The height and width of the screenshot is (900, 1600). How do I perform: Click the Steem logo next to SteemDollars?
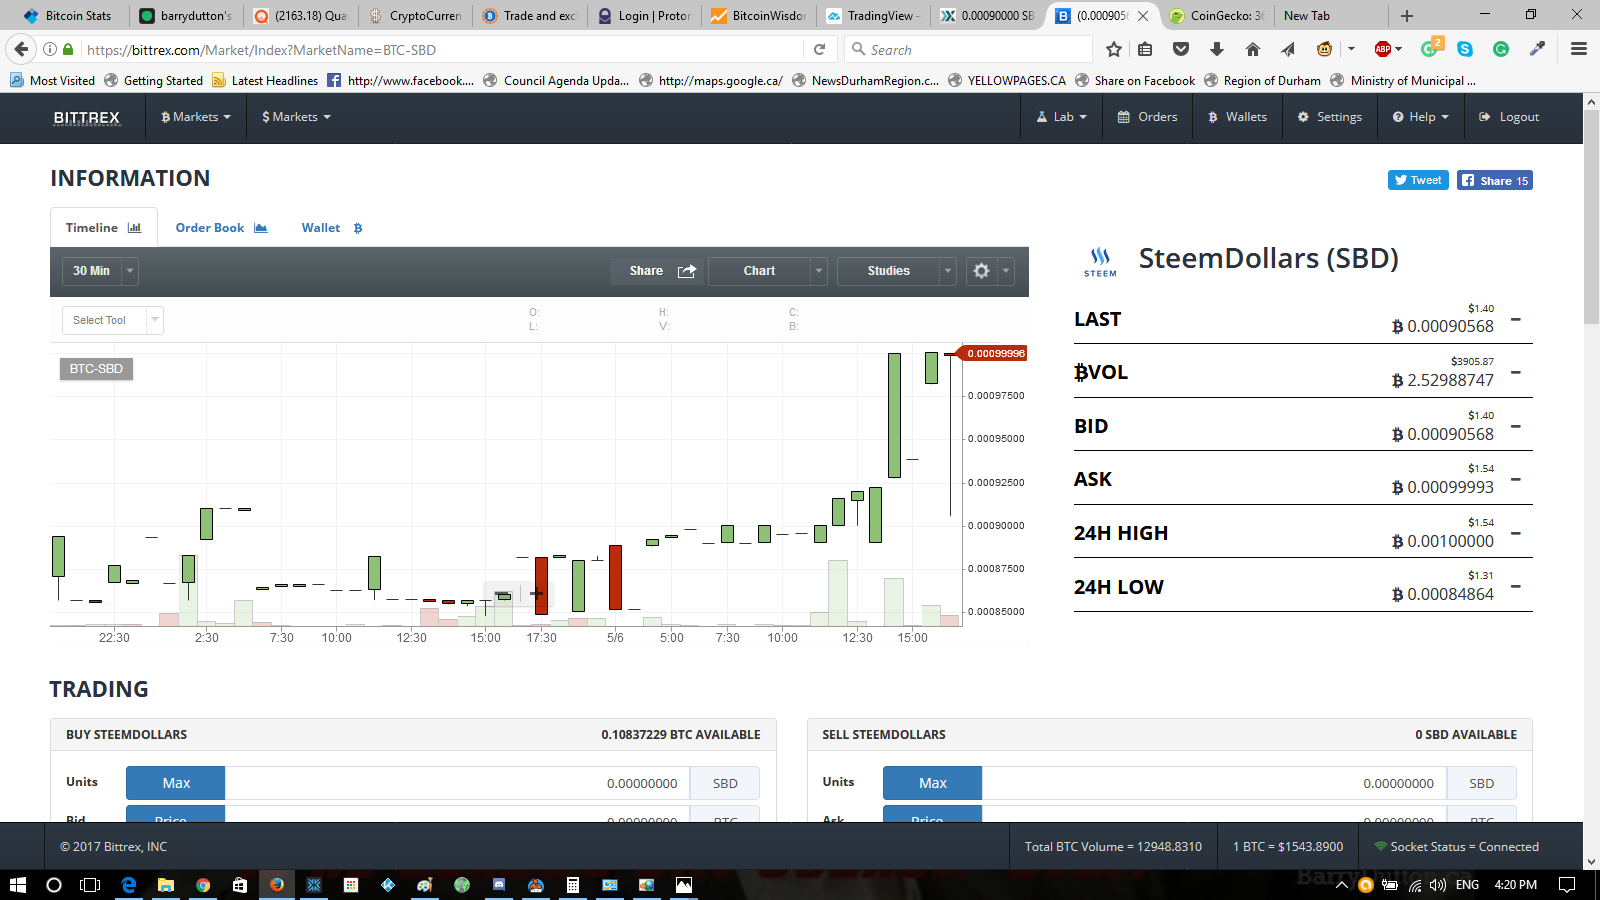tap(1100, 262)
